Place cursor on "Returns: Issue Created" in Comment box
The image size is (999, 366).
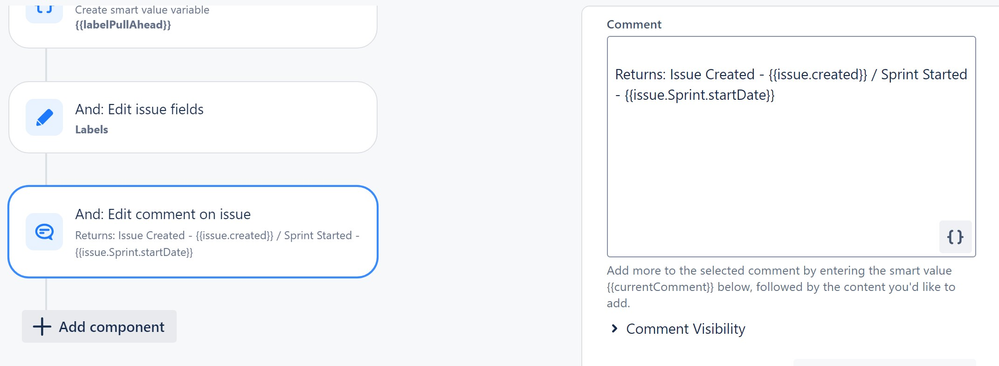684,75
